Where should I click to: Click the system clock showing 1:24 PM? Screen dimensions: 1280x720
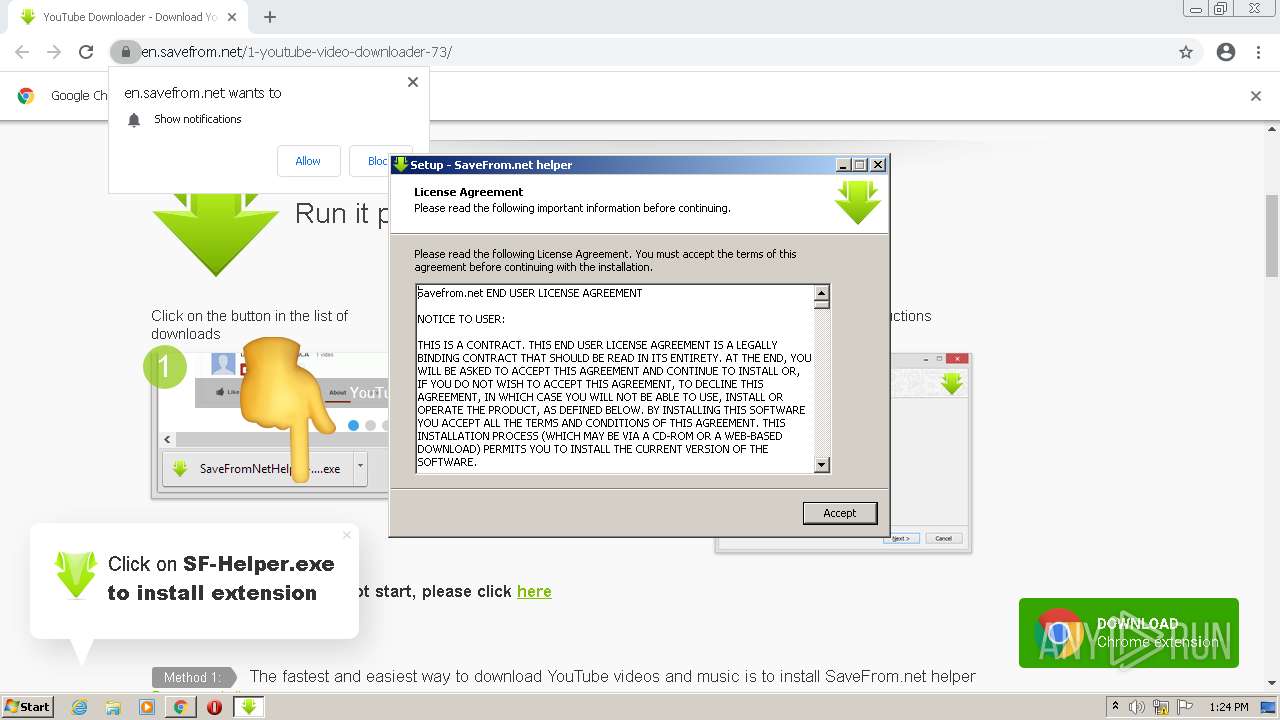pyautogui.click(x=1229, y=707)
